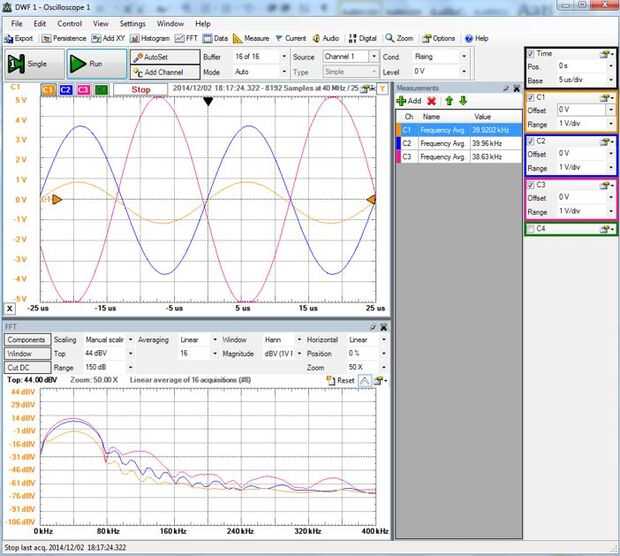Delete measurement with red X icon

pyautogui.click(x=432, y=101)
